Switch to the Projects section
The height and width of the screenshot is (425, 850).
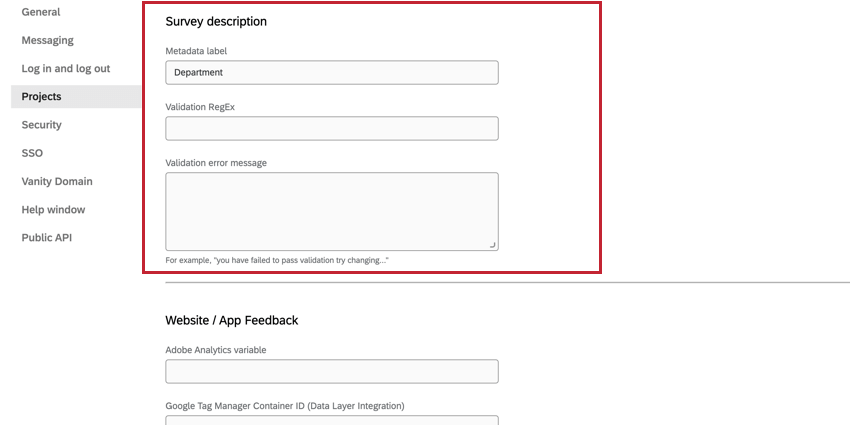tap(42, 96)
